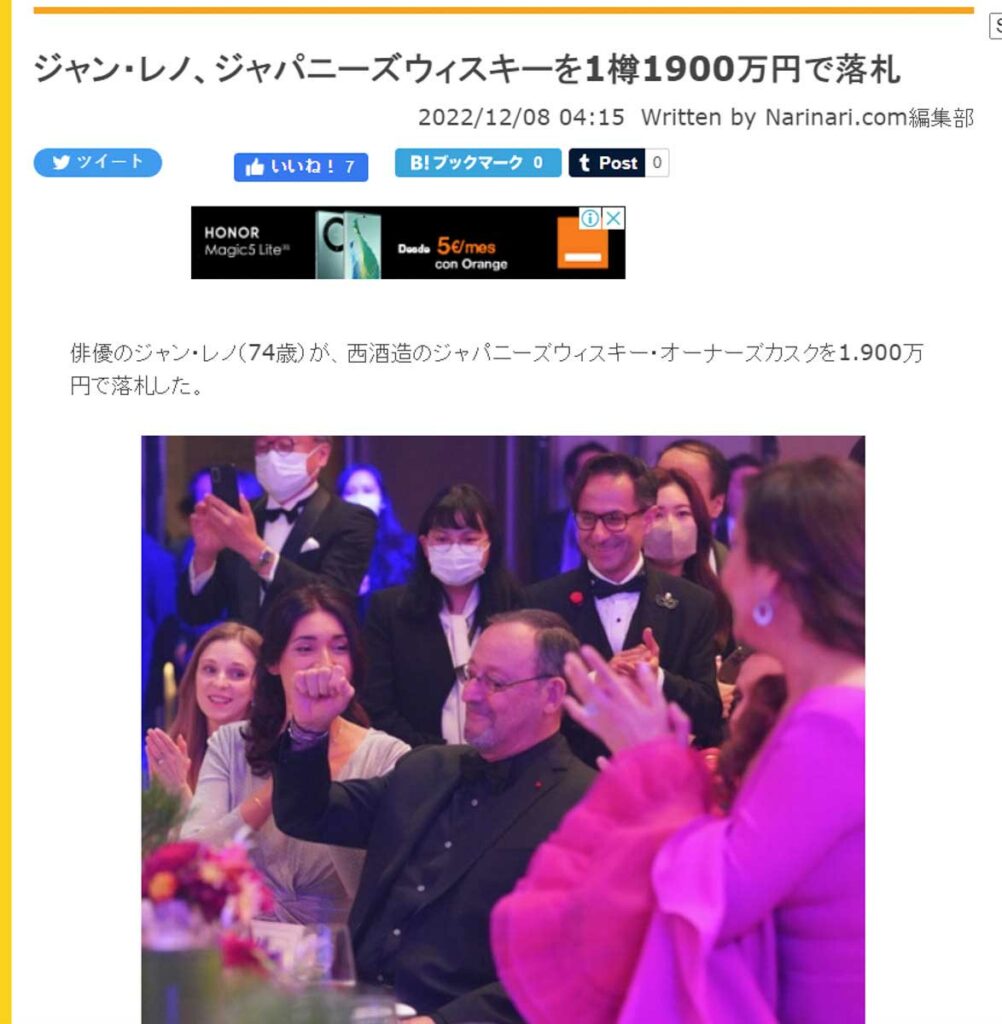Like the article with いいね! button
1002x1024 pixels.
(x=301, y=167)
